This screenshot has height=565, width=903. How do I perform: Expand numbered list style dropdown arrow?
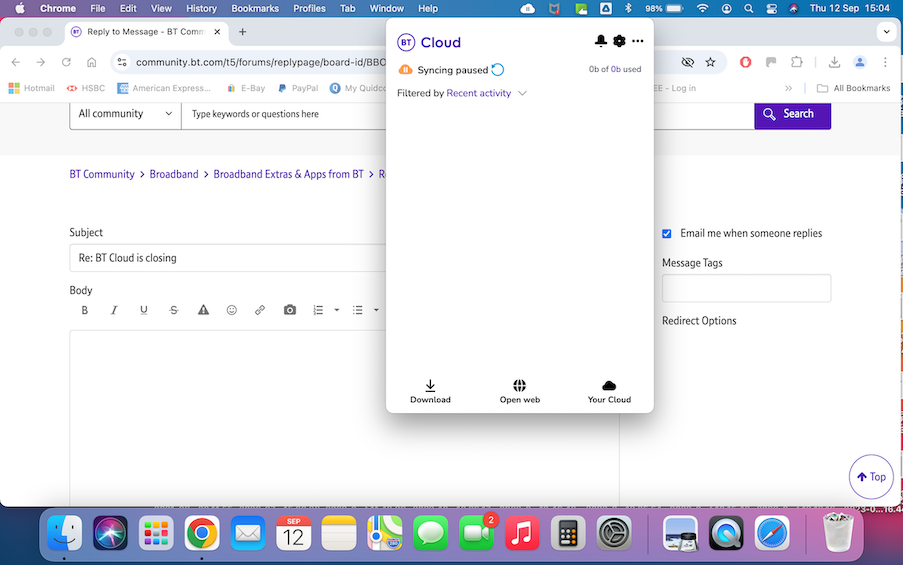[x=337, y=310]
